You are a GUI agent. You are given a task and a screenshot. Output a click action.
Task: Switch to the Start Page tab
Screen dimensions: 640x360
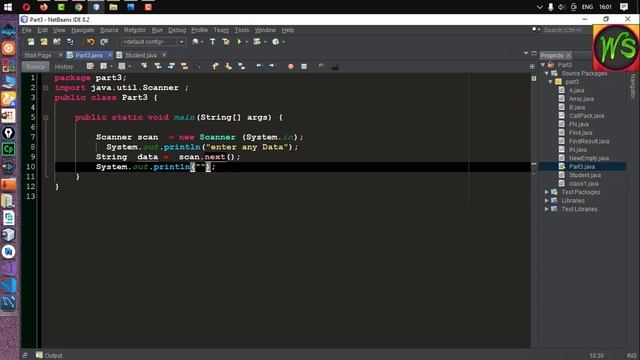(x=38, y=55)
